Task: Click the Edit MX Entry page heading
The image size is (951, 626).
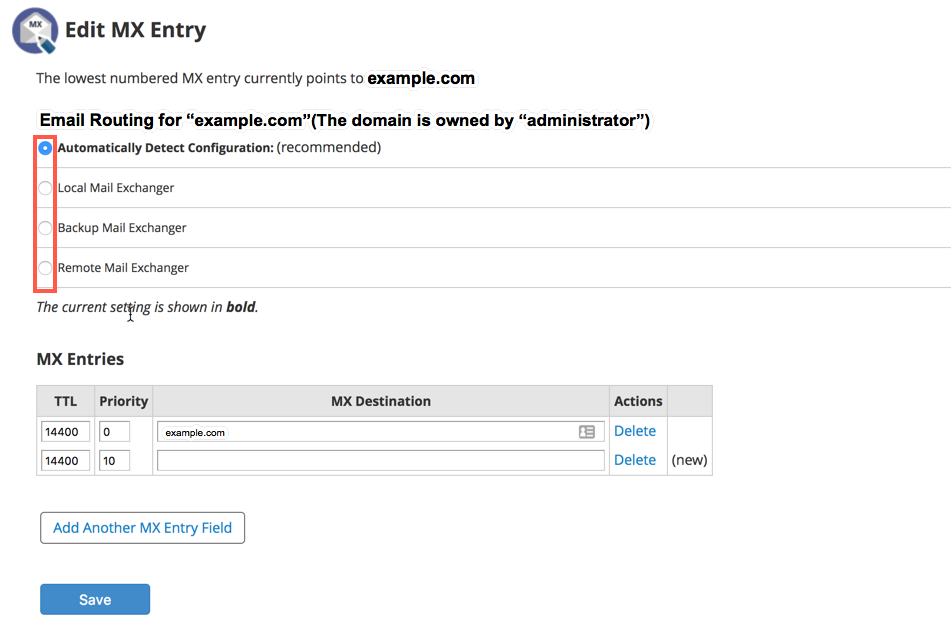Action: [x=135, y=30]
